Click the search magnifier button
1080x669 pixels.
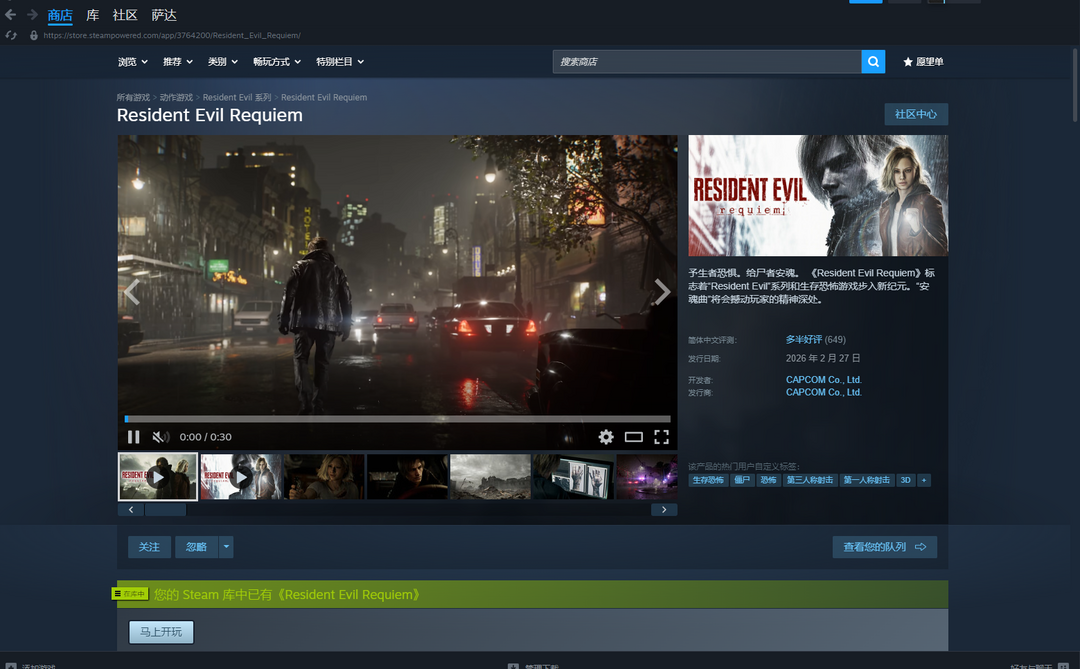(x=874, y=62)
